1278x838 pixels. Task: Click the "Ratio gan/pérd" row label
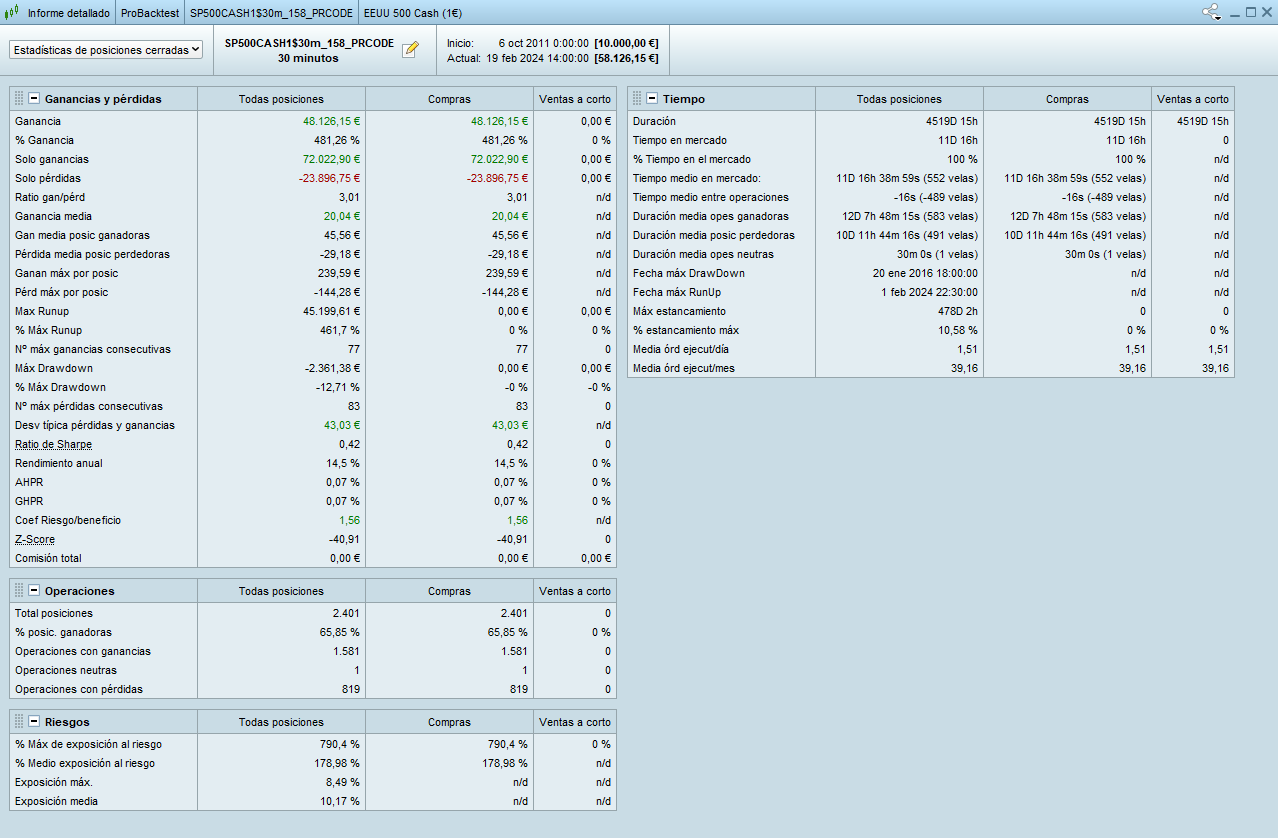point(50,197)
